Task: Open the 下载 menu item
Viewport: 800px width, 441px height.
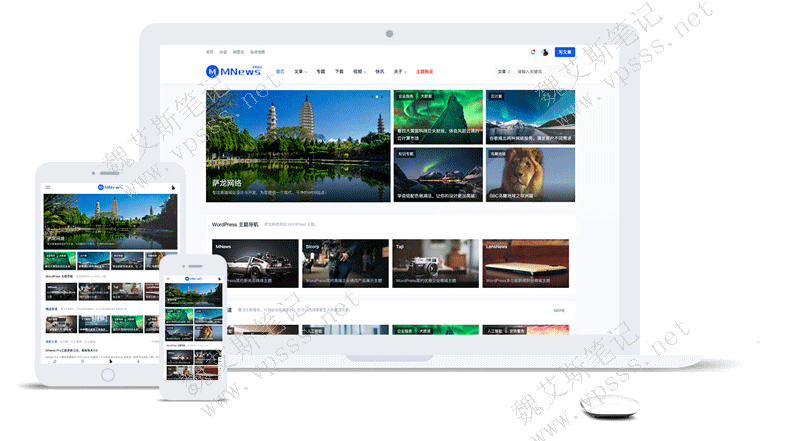Action: 339,72
